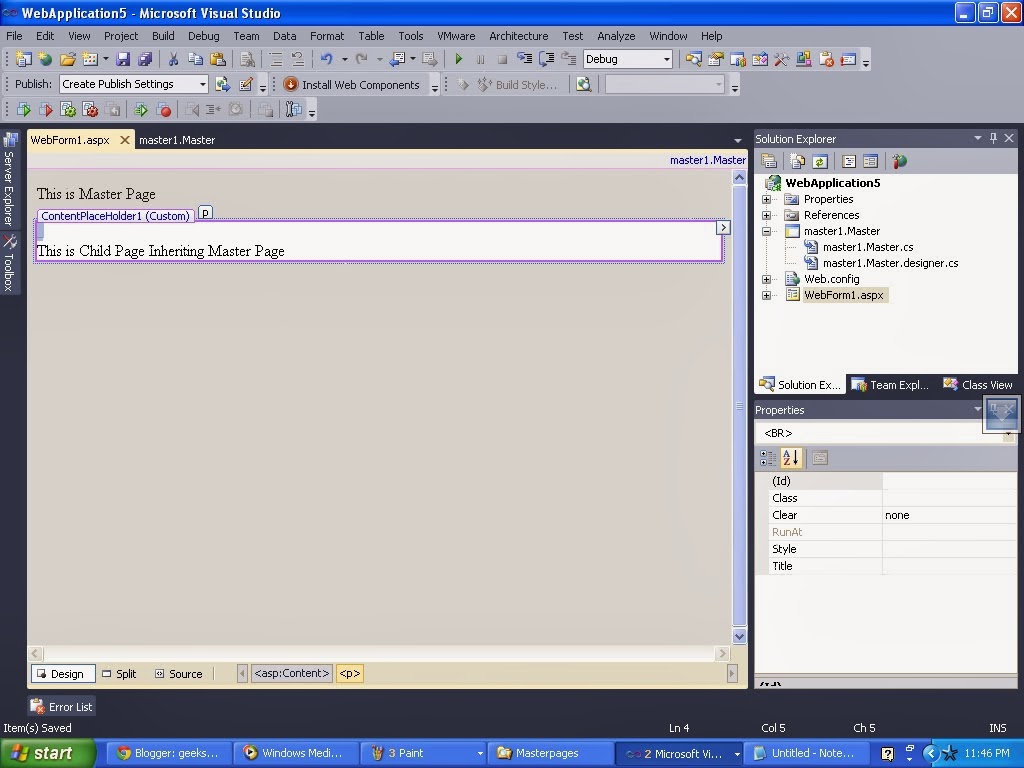Open the ContentPlaceHolder smart tag arrow
The image size is (1024, 768).
(x=723, y=227)
